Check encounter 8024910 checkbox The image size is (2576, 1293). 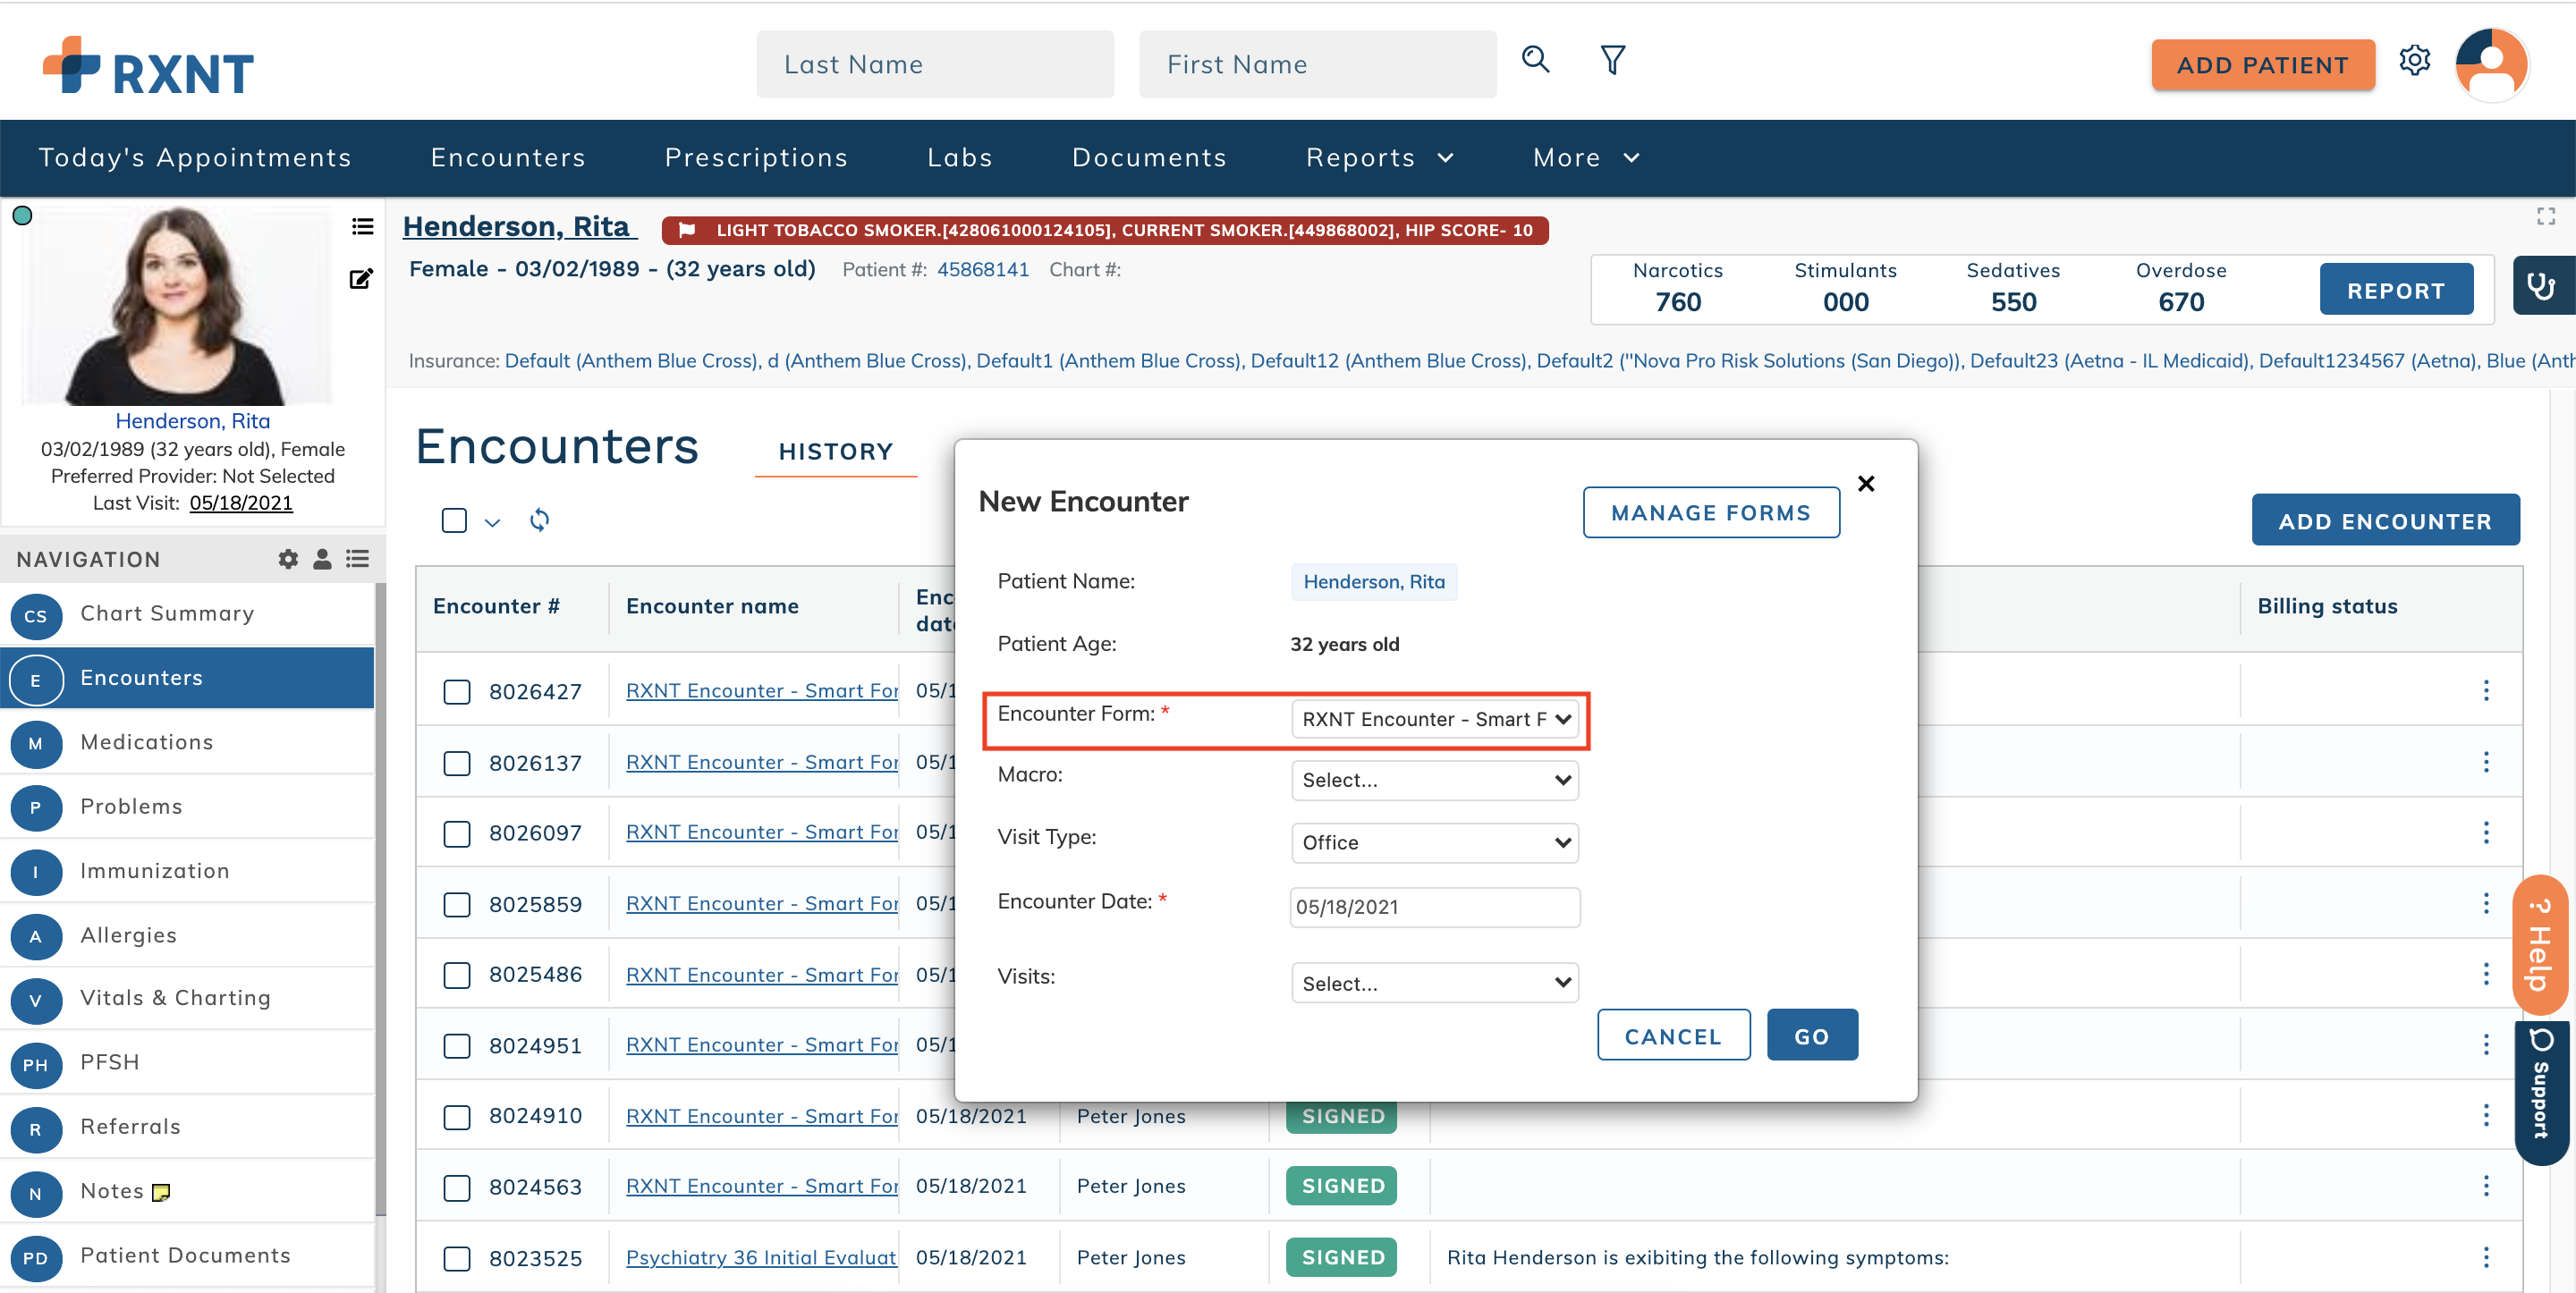pos(457,1117)
